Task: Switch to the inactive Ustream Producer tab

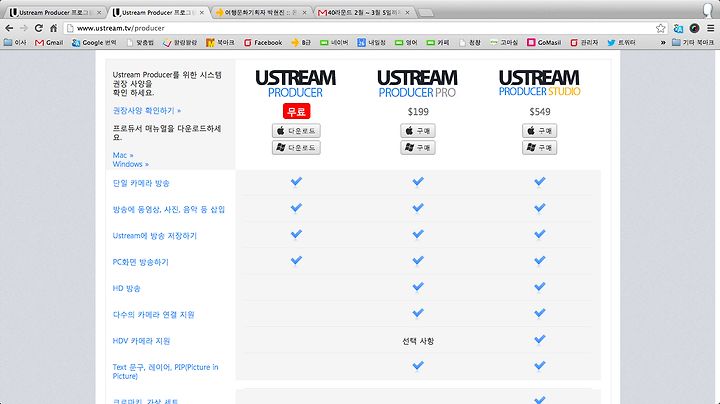Action: click(x=55, y=12)
